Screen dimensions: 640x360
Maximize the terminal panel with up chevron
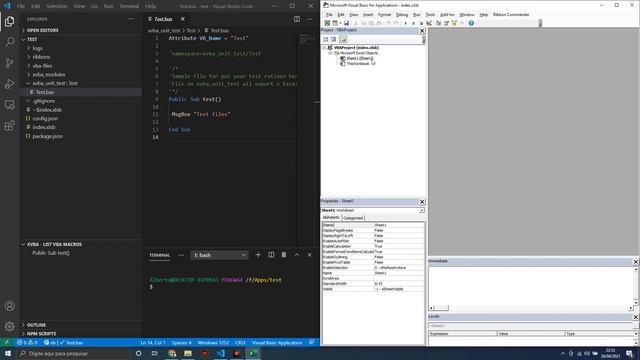(x=297, y=255)
